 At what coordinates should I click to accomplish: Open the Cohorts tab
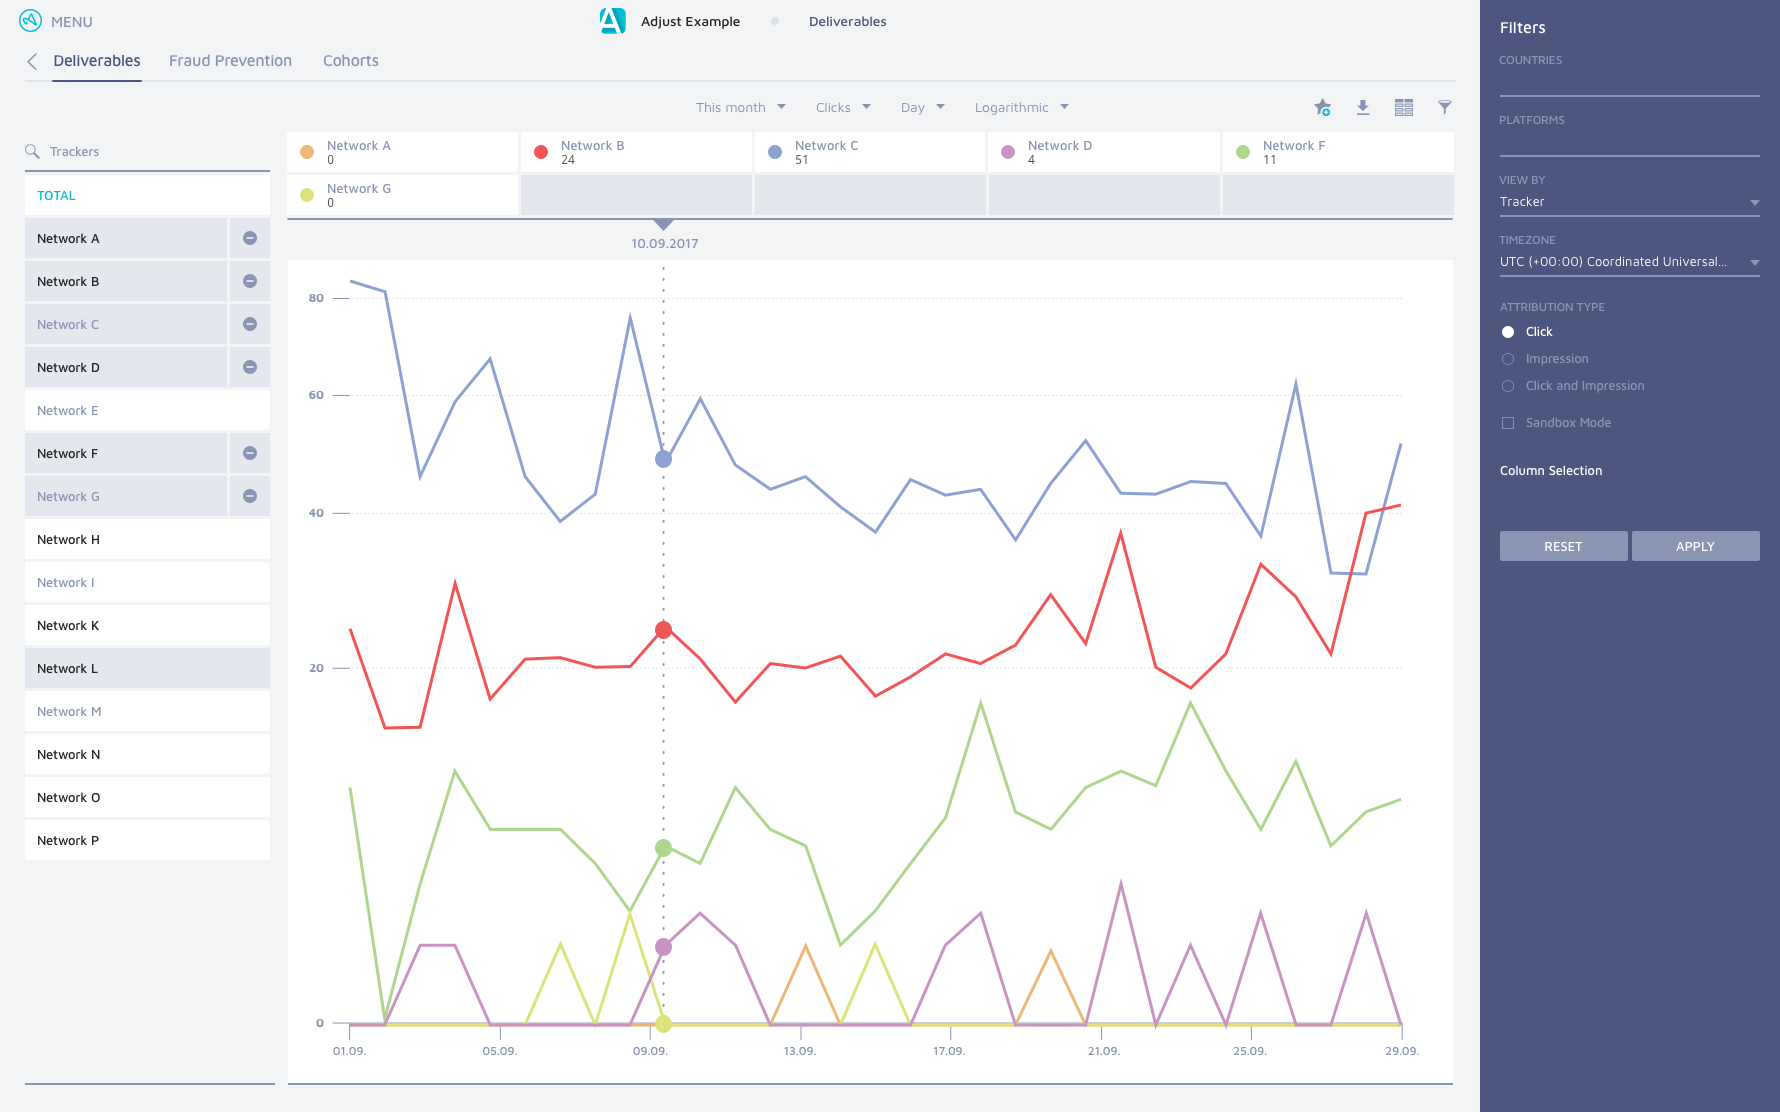pos(350,60)
